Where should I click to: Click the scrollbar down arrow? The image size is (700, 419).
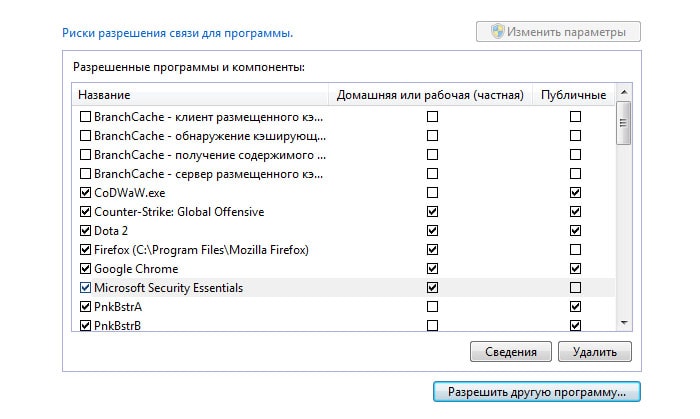click(624, 323)
